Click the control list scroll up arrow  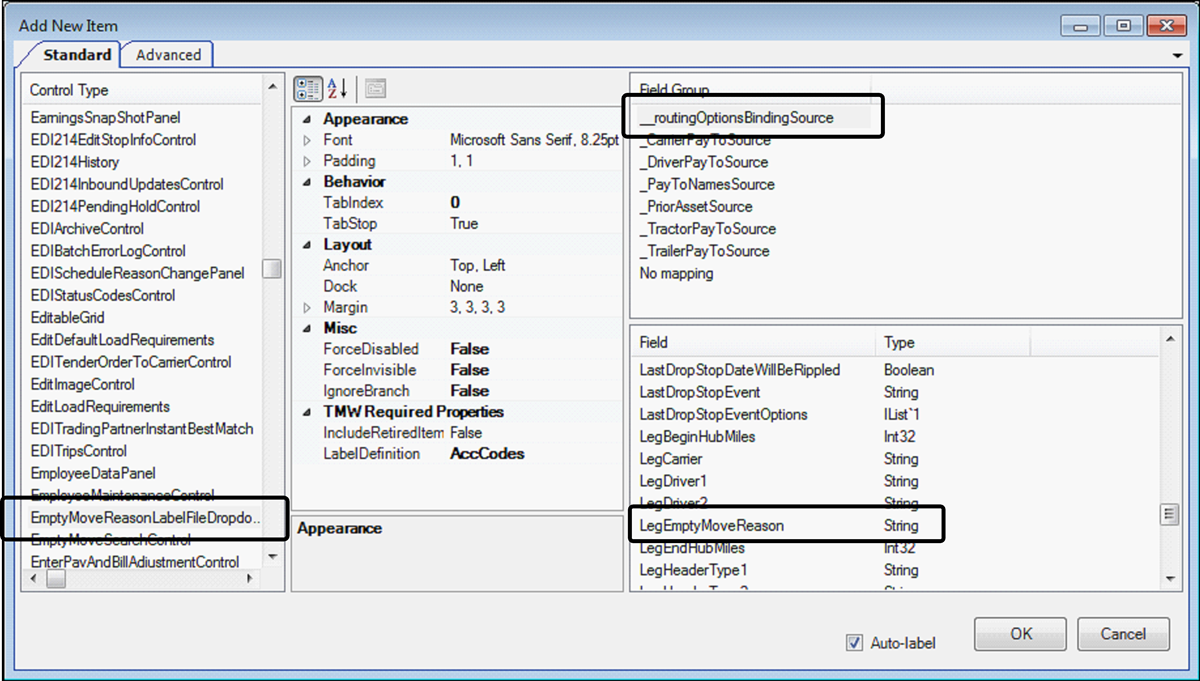pos(273,89)
